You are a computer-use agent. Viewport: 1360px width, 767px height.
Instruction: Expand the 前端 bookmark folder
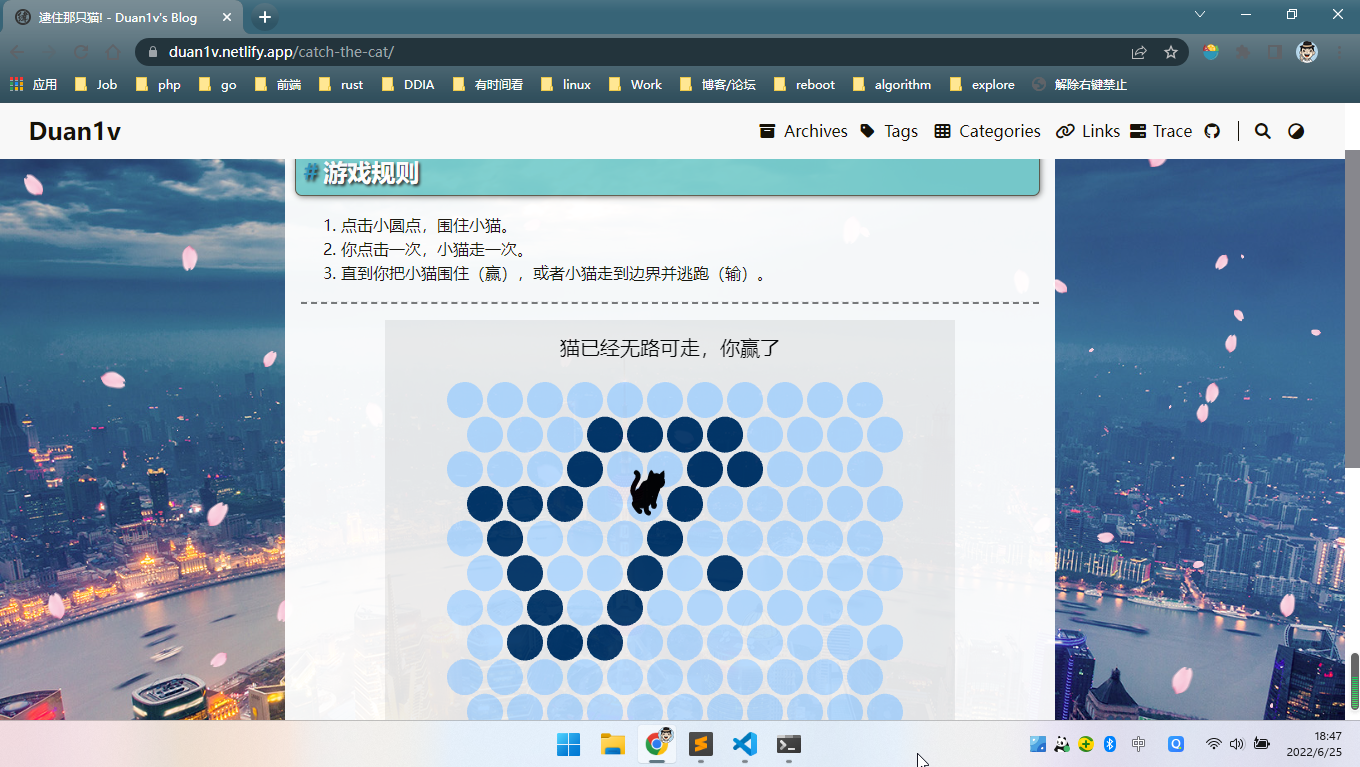[278, 85]
